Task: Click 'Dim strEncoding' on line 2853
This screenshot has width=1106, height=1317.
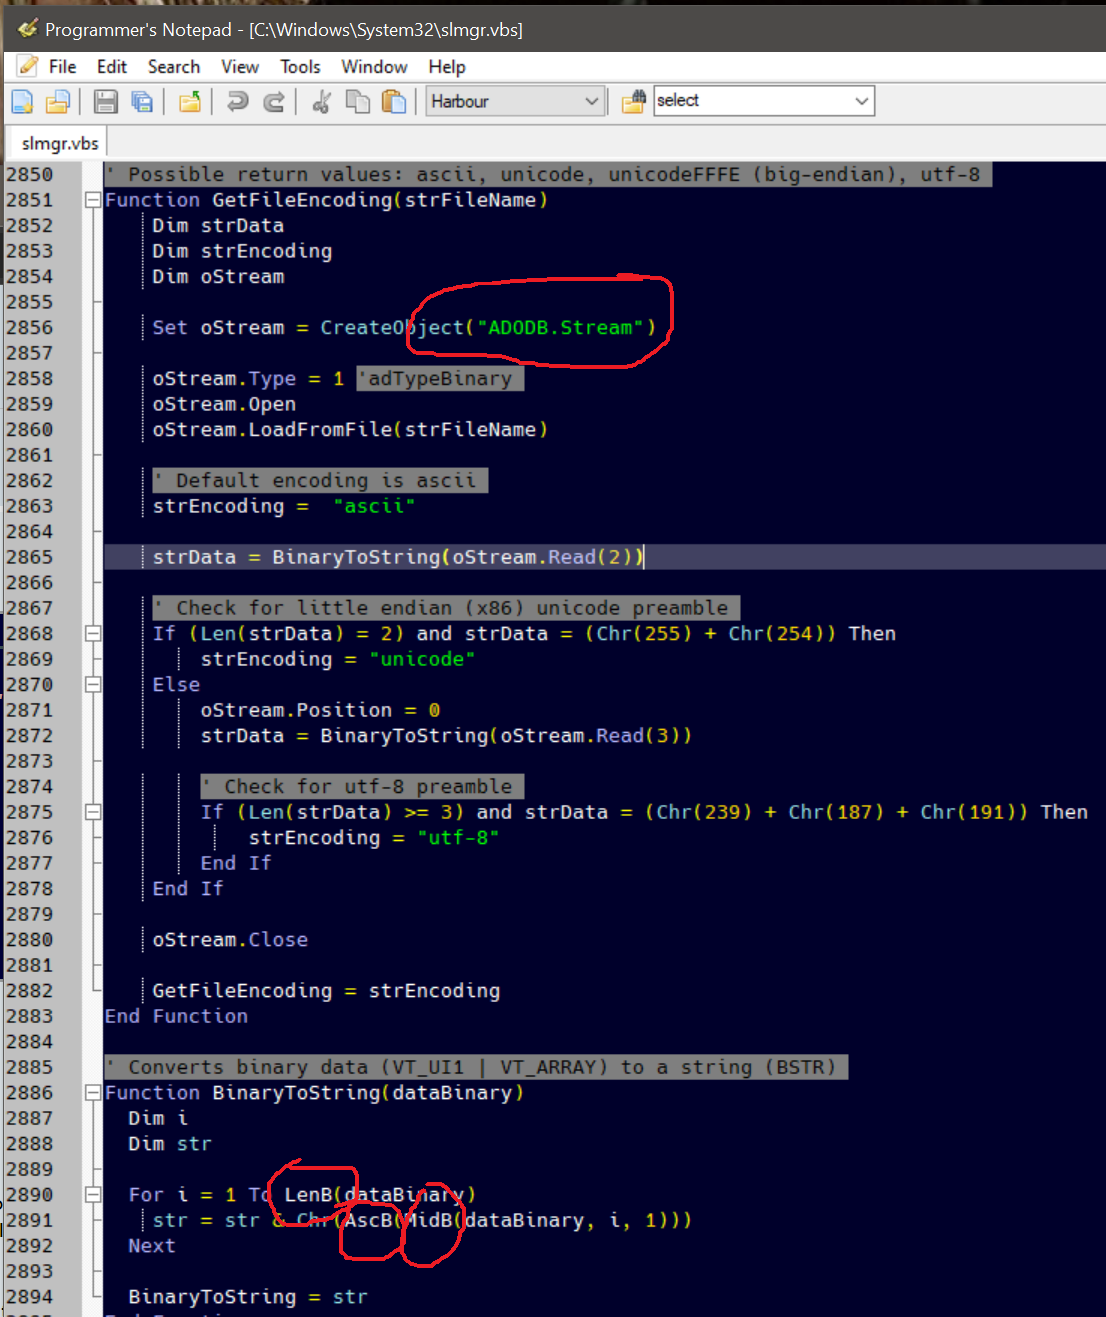Action: 242,251
